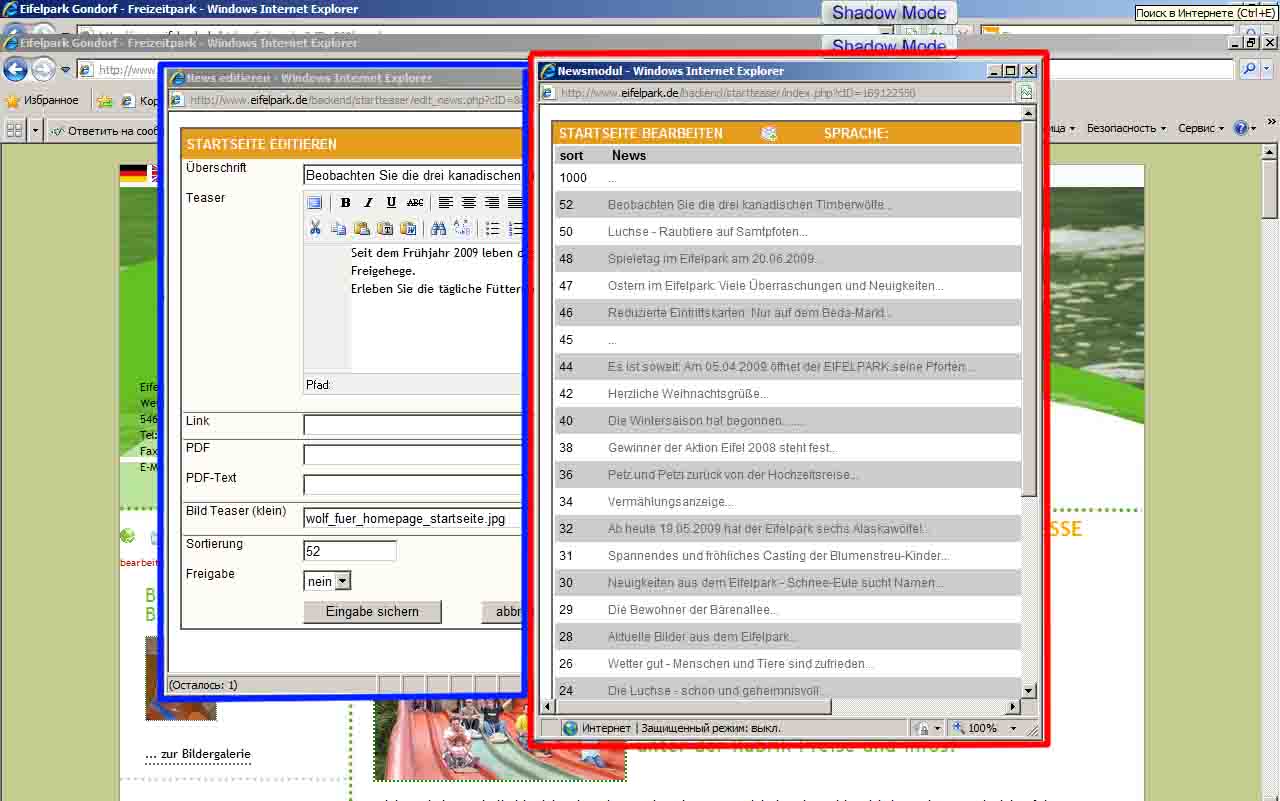Open news 'Spieletag im Eifelpark am 20.06.2009'
The image size is (1280, 801).
click(713, 258)
